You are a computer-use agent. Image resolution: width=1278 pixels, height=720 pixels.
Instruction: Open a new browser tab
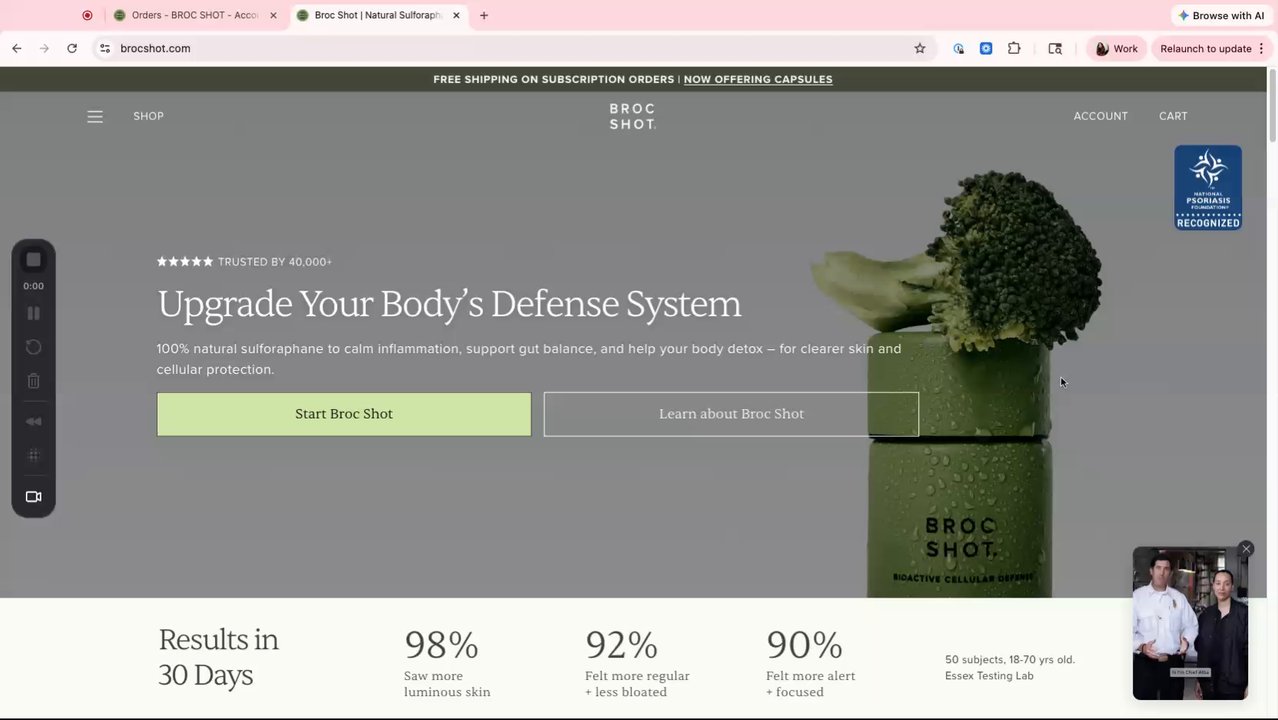(x=484, y=15)
